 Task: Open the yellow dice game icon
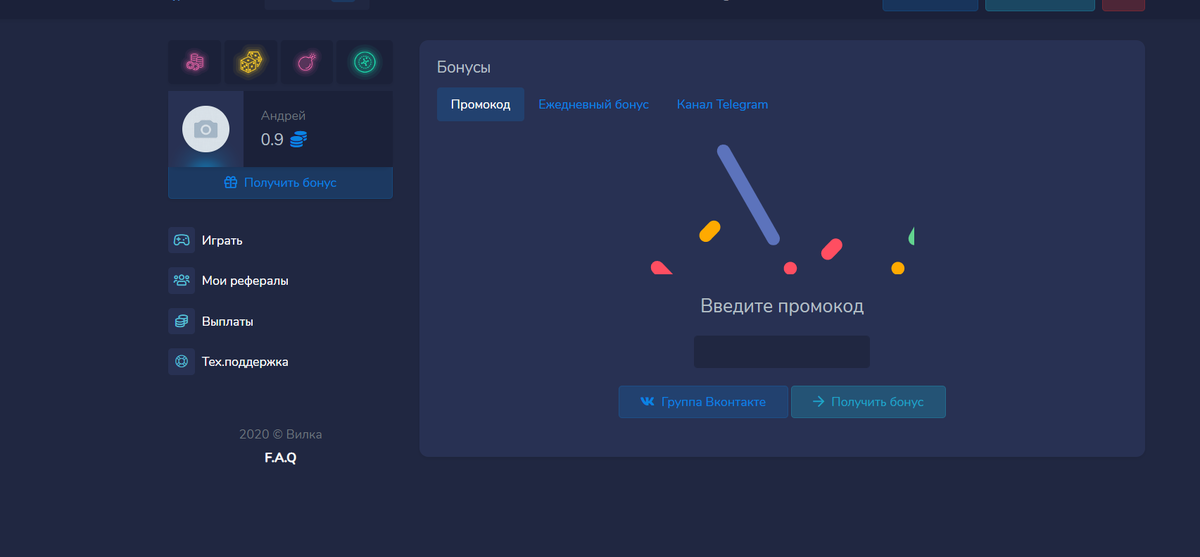(x=251, y=63)
